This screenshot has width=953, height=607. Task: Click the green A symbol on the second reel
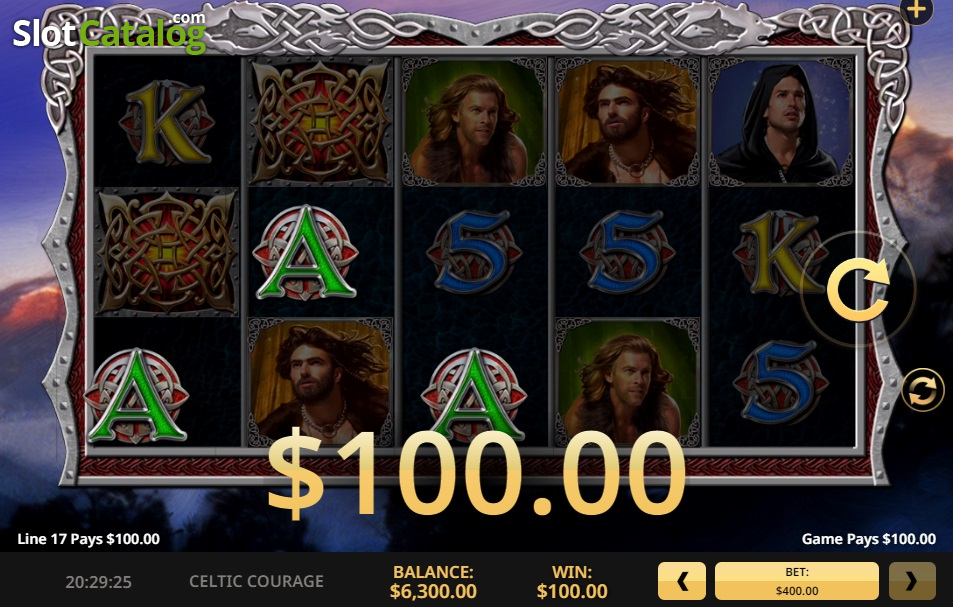[x=305, y=253]
